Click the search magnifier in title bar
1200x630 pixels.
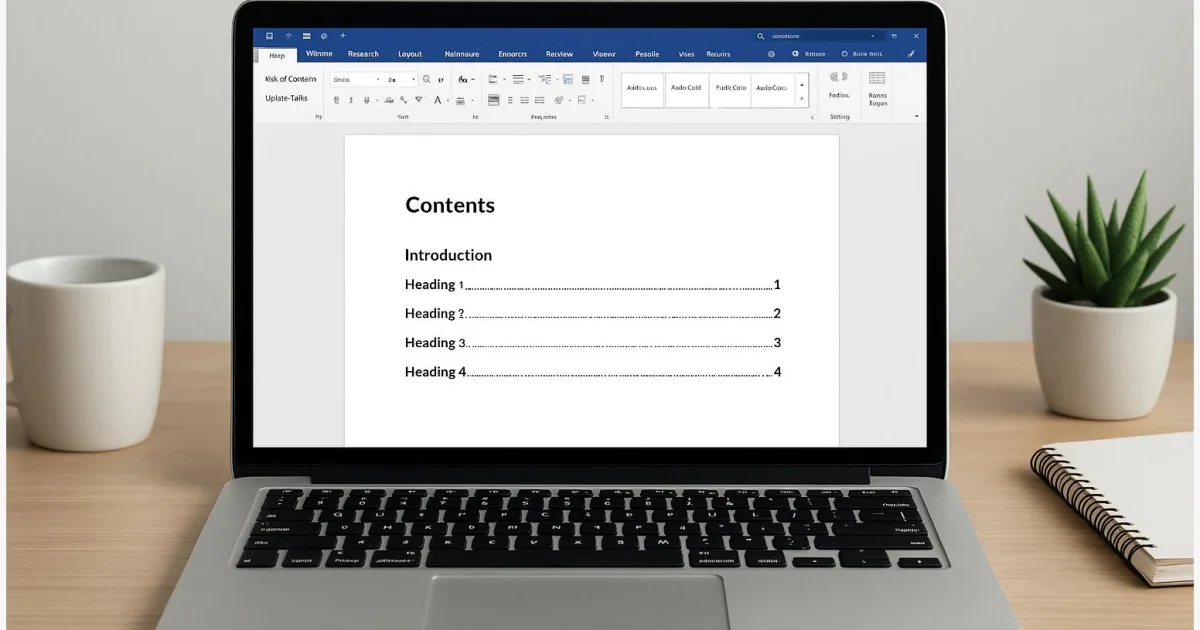coord(761,36)
